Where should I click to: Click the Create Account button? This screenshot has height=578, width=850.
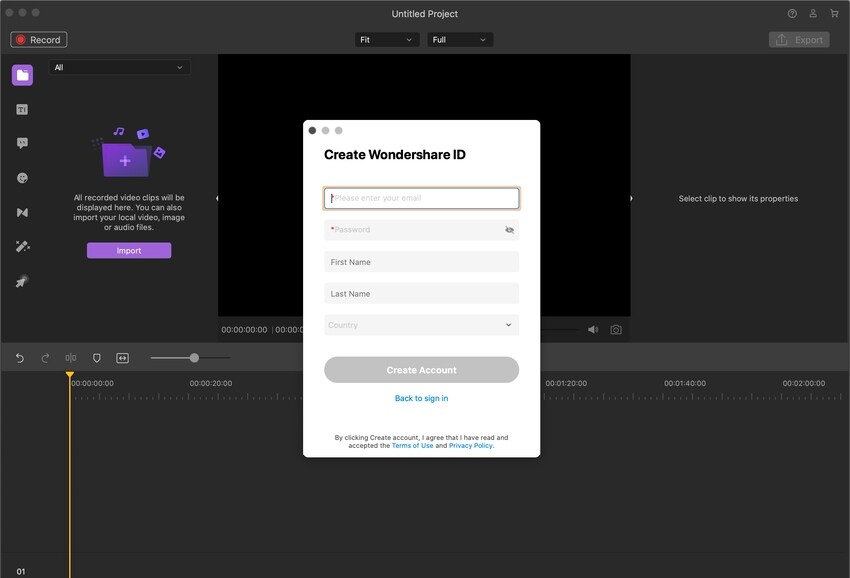tap(421, 370)
